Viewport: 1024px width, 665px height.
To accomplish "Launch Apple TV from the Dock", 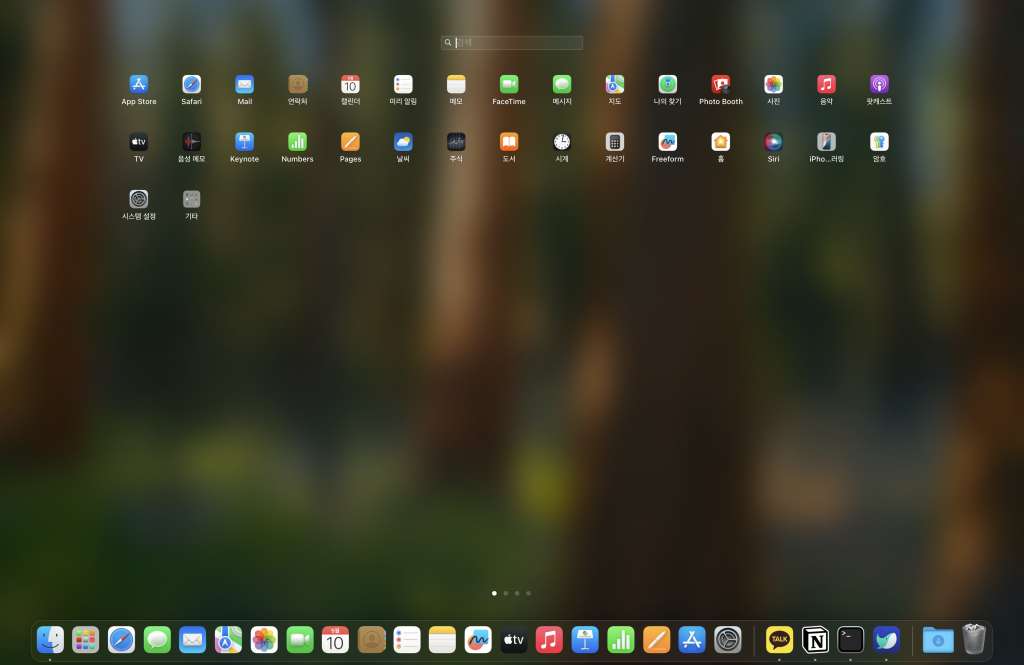I will tap(513, 640).
